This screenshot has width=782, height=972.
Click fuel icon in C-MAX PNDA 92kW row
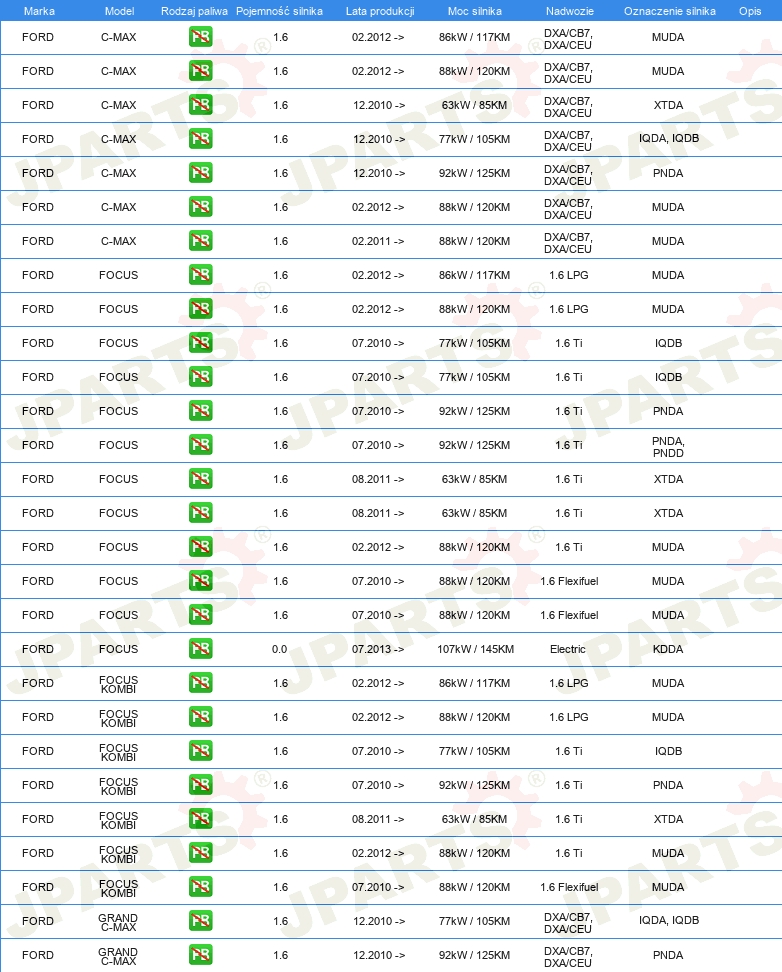tap(200, 173)
